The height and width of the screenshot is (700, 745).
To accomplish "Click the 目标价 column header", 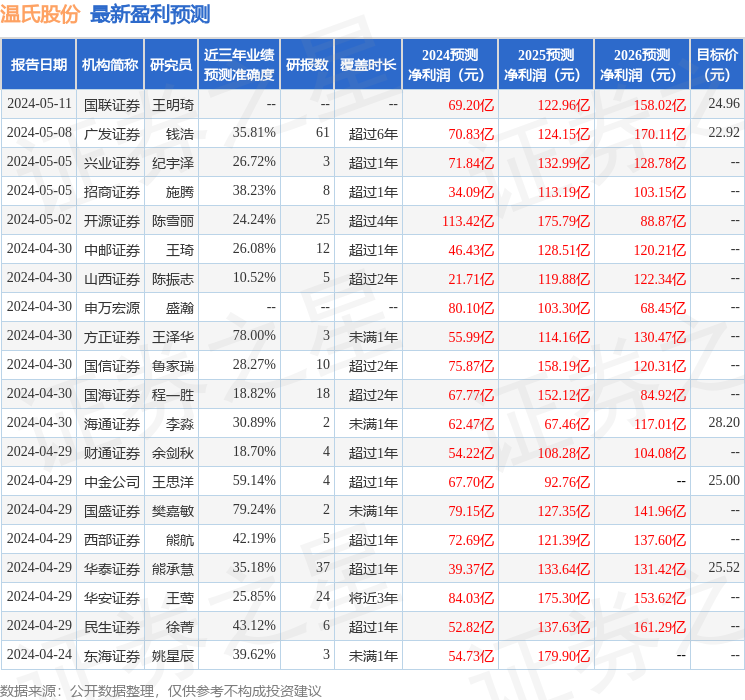I will [x=717, y=65].
